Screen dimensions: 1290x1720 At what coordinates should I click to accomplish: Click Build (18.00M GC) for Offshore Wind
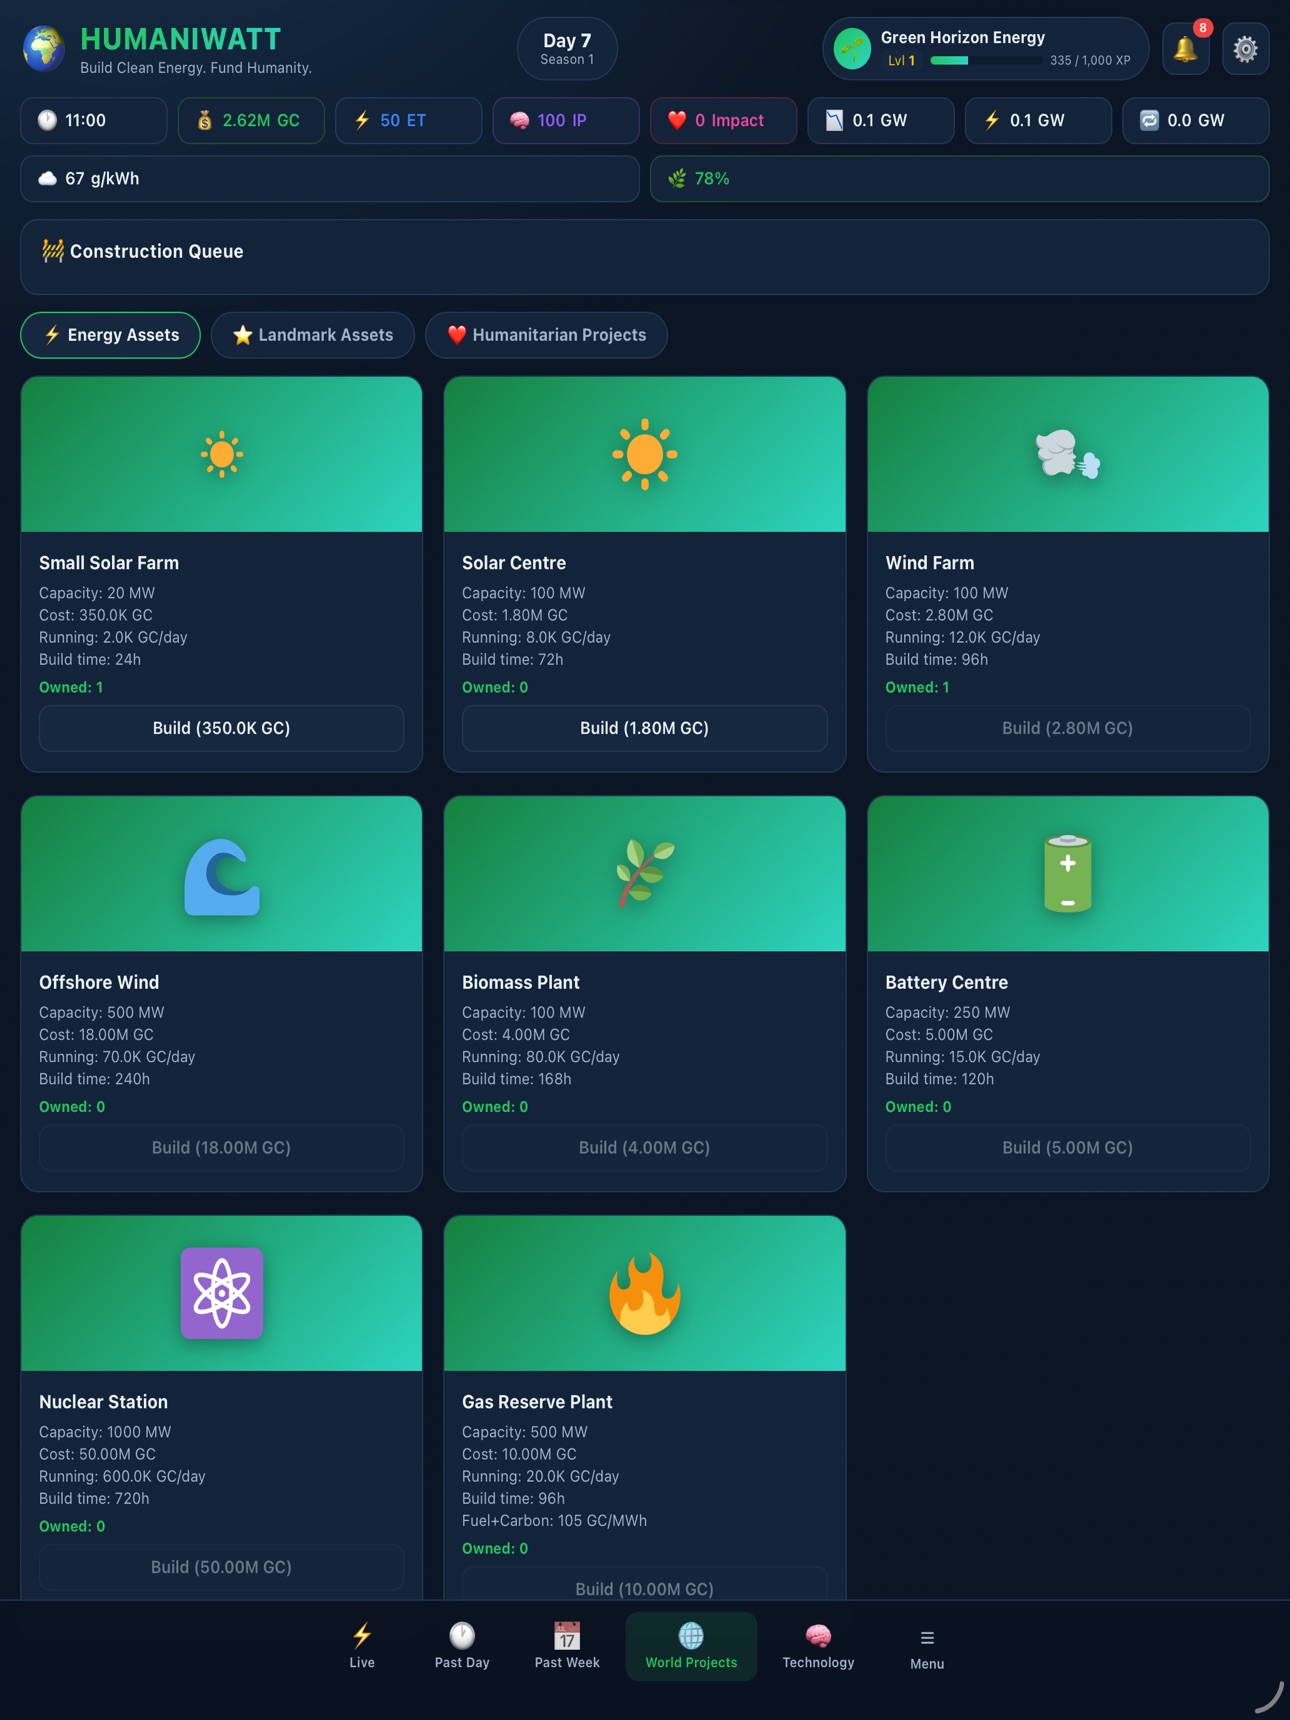pos(221,1148)
